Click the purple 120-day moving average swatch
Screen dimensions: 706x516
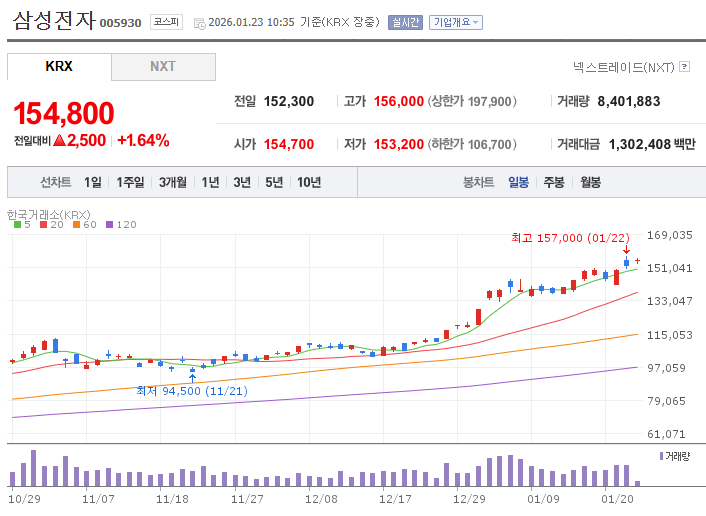click(x=109, y=224)
